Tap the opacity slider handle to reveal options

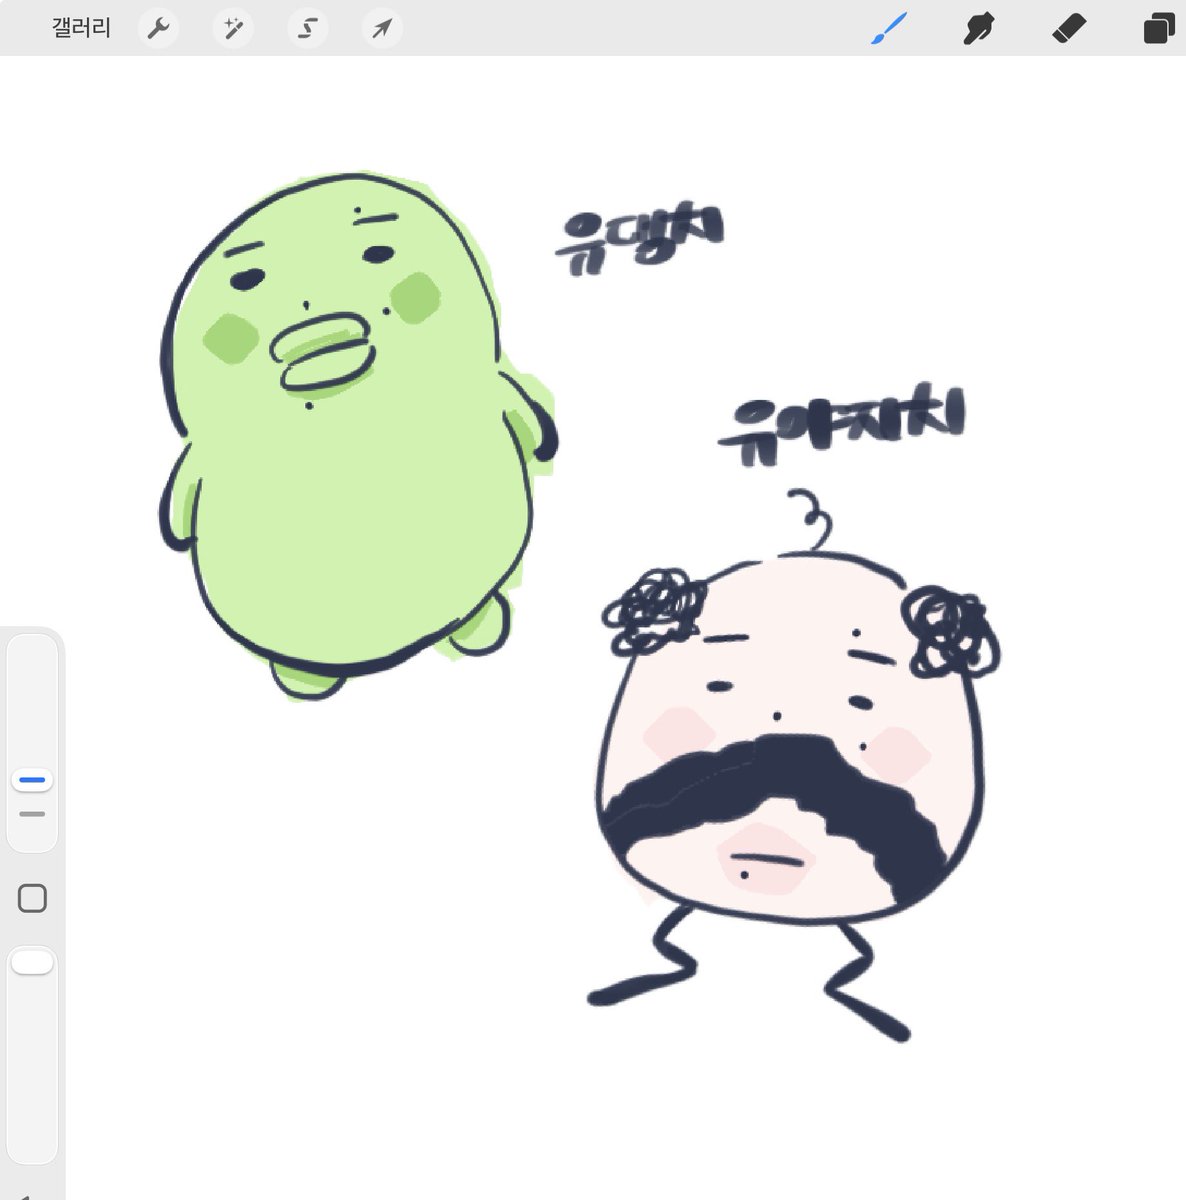coord(32,813)
